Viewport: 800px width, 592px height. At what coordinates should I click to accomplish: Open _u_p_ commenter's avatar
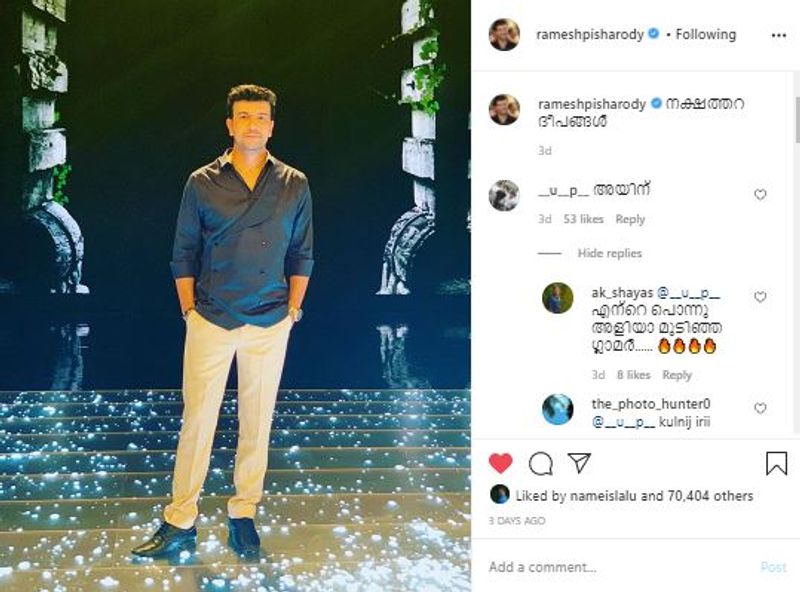[504, 195]
